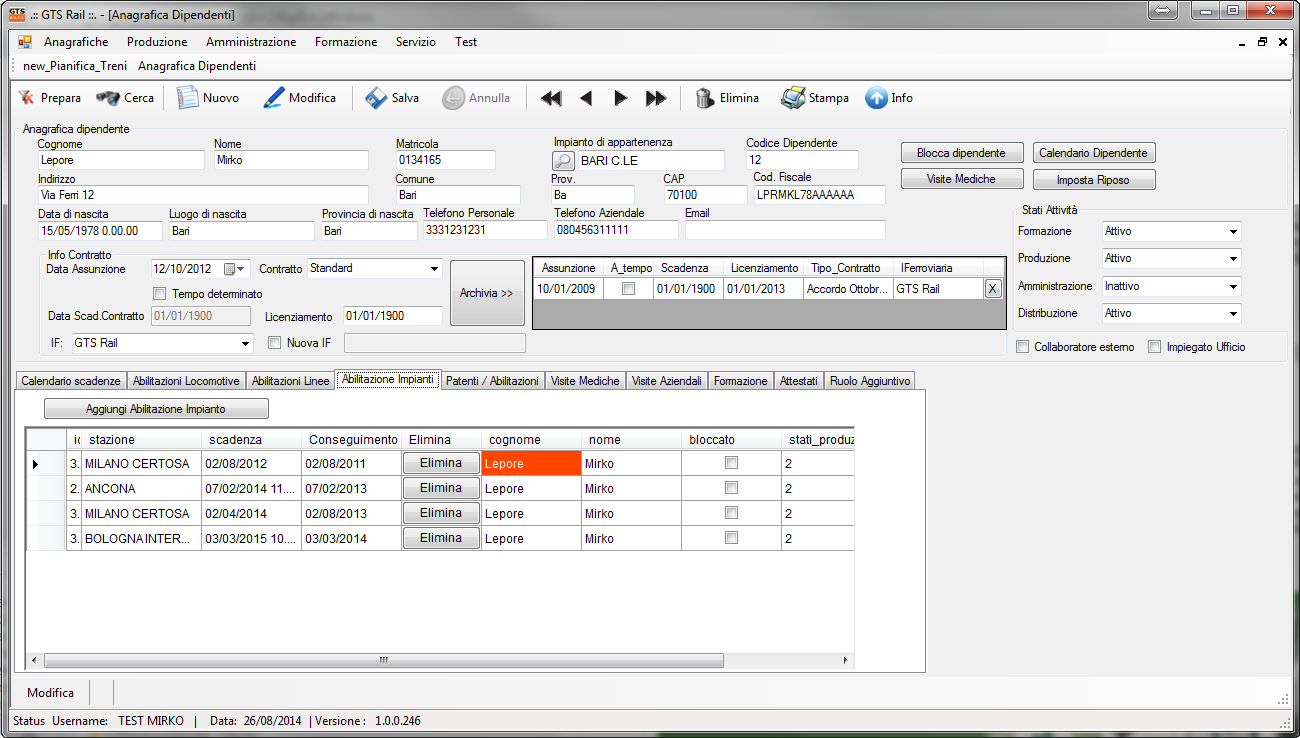Viewport: 1300px width, 738px height.
Task: Toggle the Tempo determinato checkbox
Action: pyautogui.click(x=159, y=294)
